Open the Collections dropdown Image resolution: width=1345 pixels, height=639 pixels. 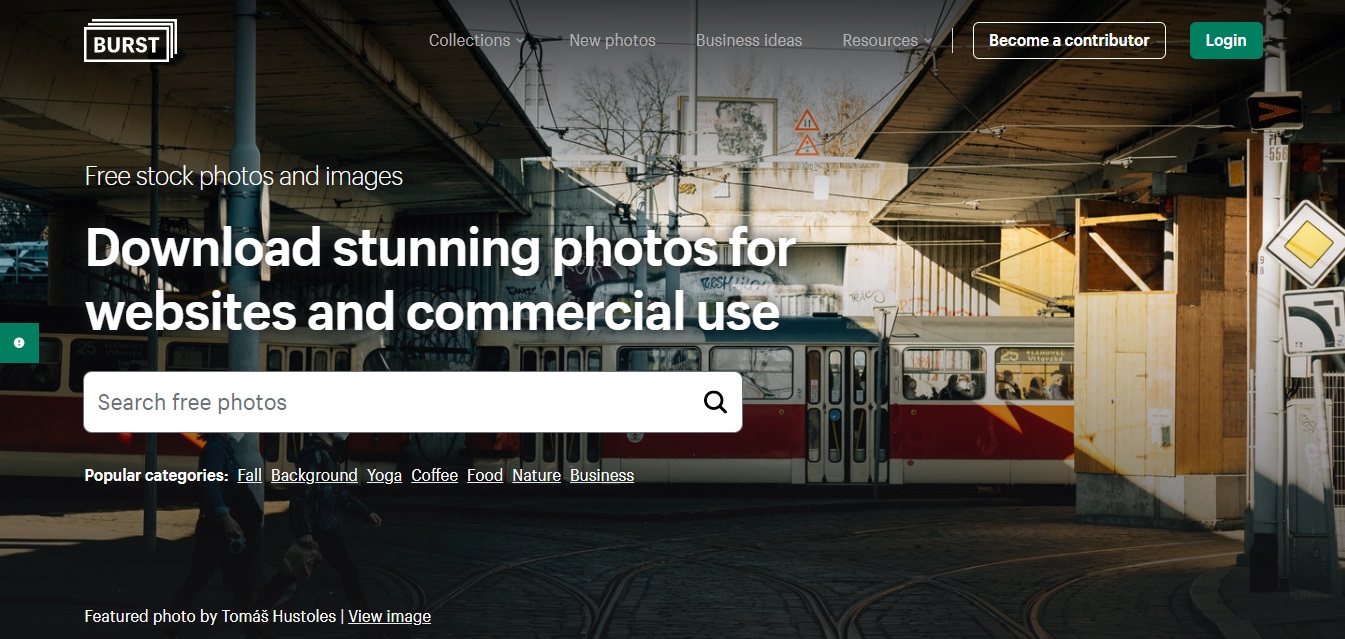469,40
